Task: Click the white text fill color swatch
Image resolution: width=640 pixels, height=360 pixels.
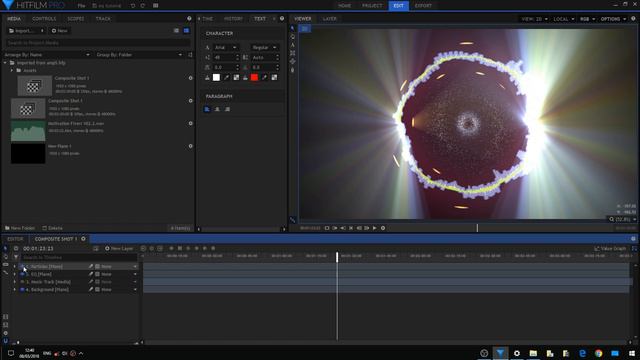Action: pos(216,78)
